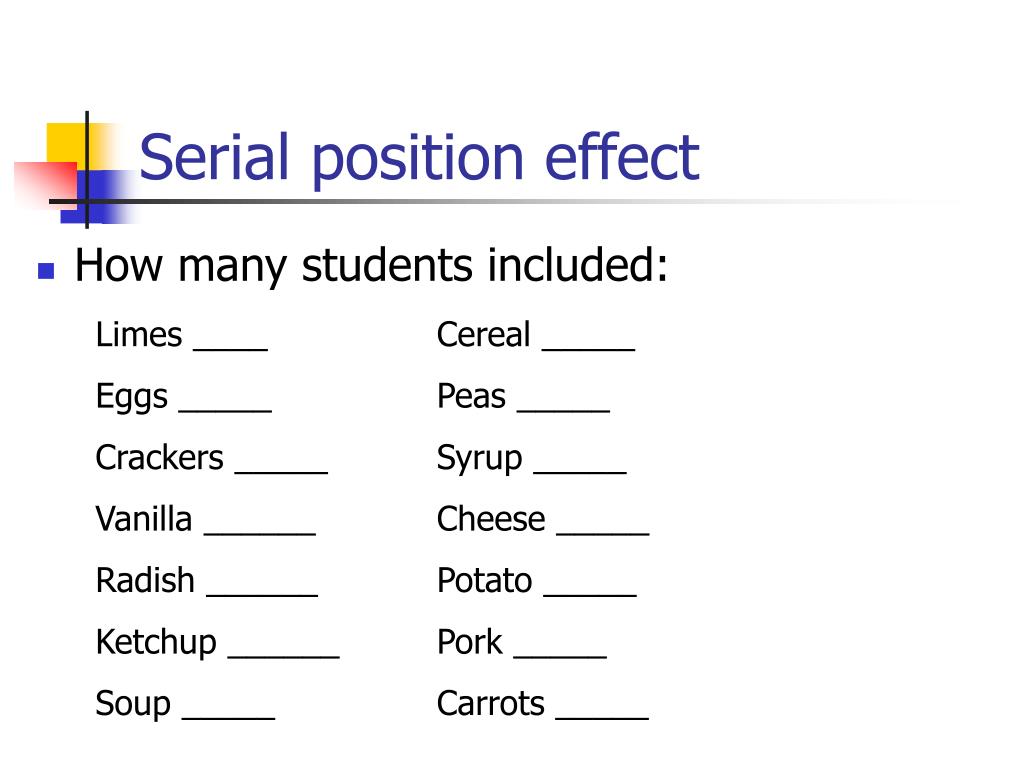
Task: Click the blank line after Soup
Action: (229, 717)
